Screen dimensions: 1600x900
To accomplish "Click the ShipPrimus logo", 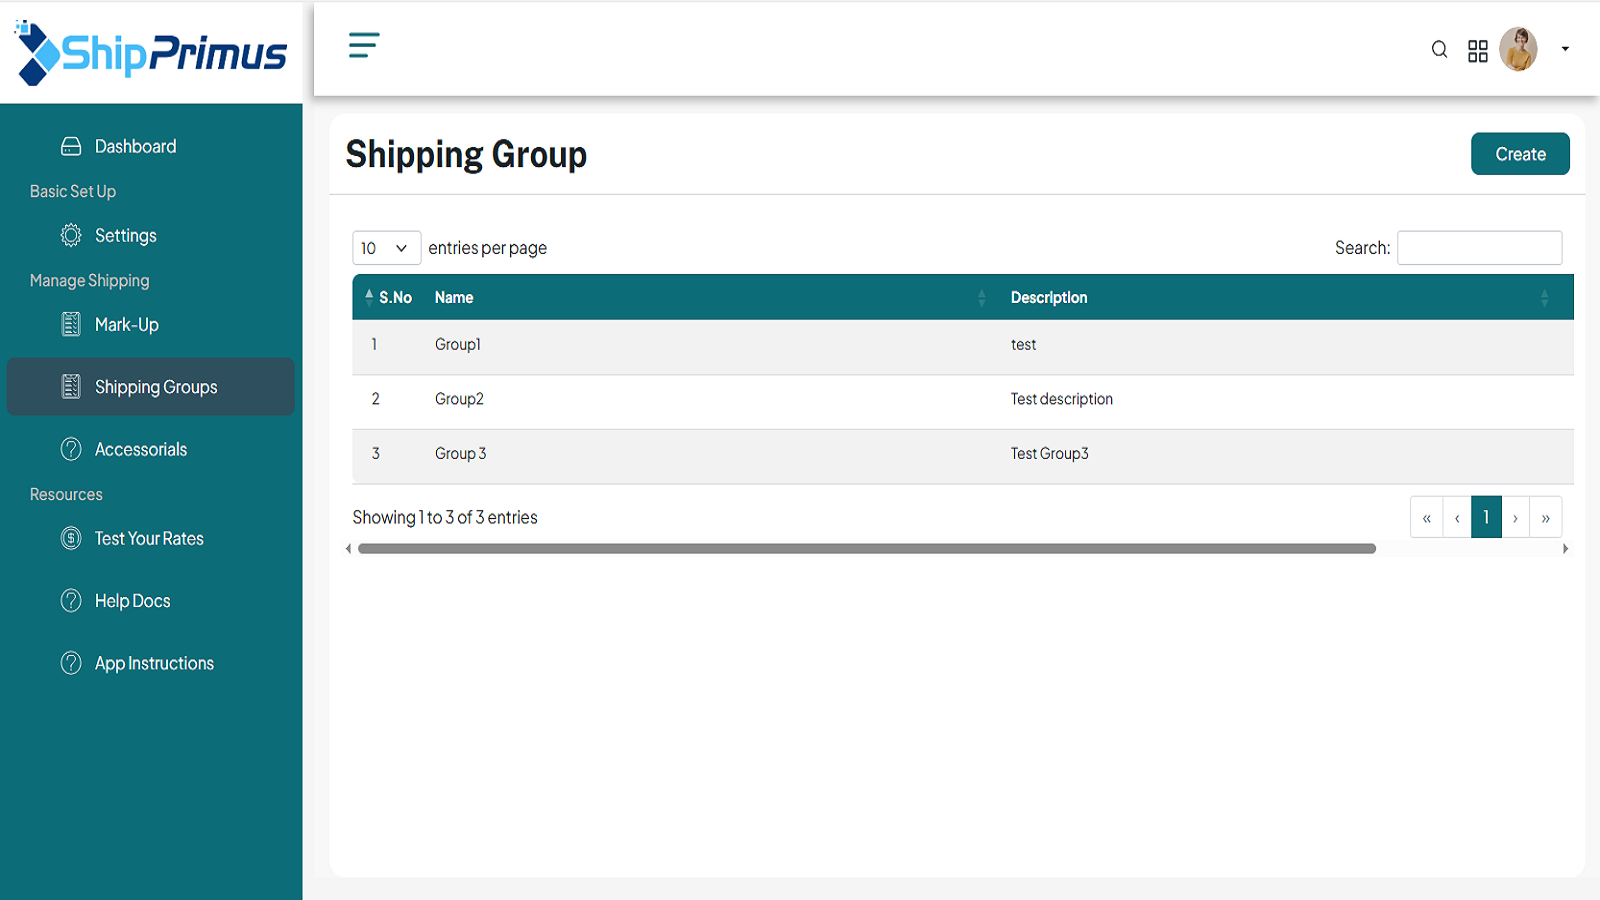I will tap(151, 52).
